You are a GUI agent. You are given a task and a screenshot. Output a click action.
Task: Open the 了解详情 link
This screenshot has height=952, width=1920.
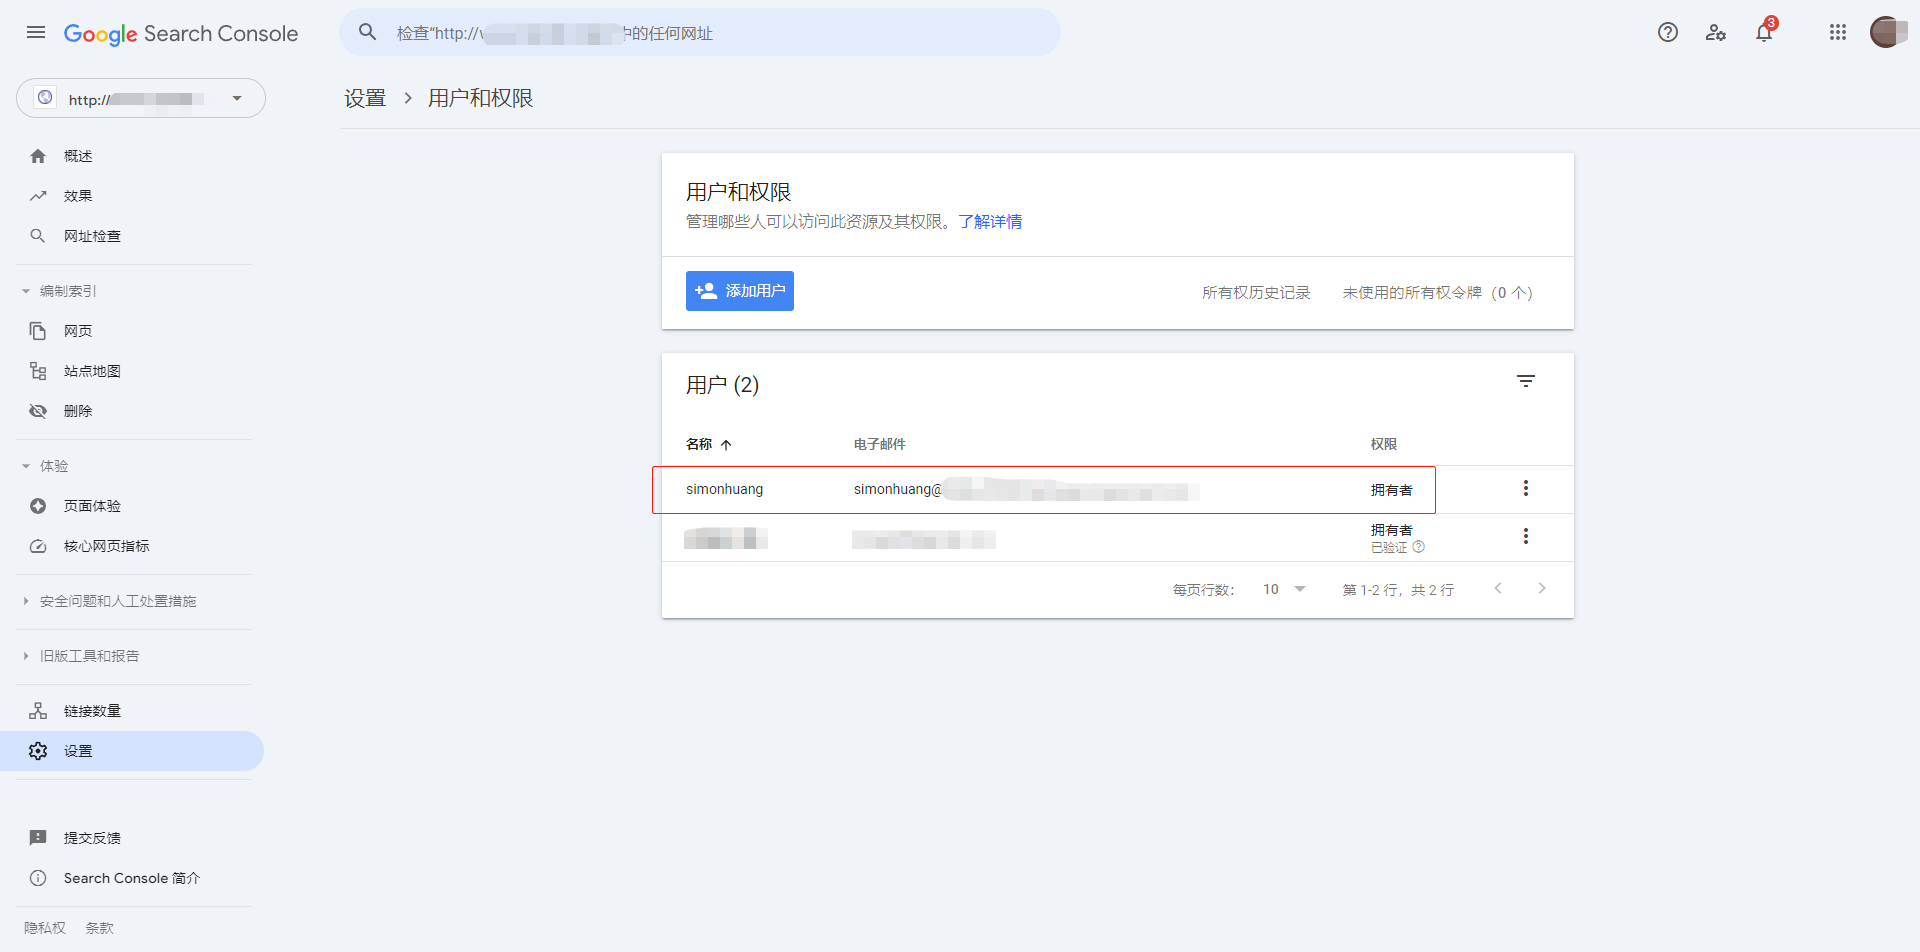[x=990, y=221]
